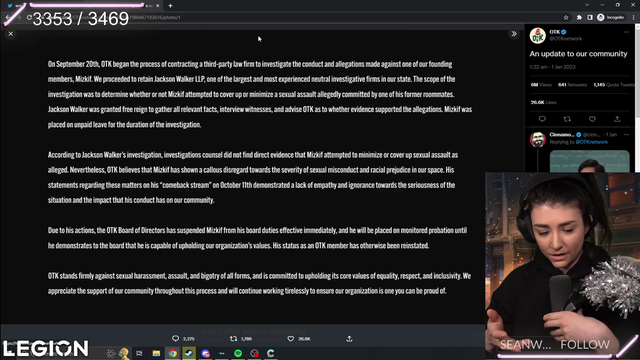The width and height of the screenshot is (640, 360).
Task: Open Spotify from the taskbar
Action: 238,353
